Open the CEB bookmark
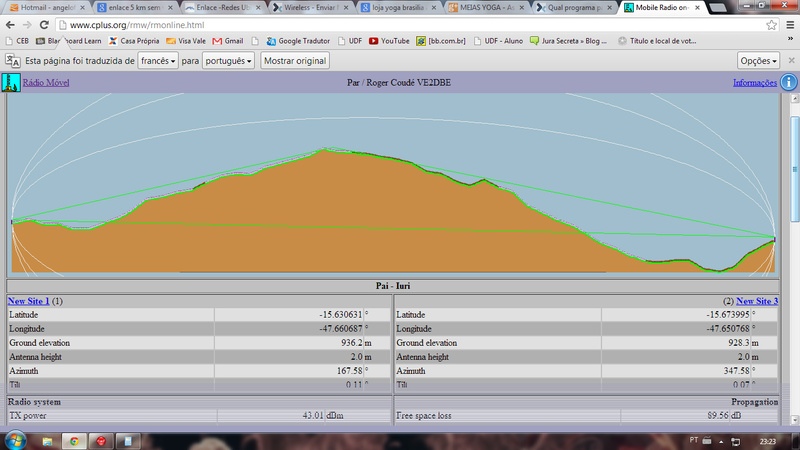The width and height of the screenshot is (800, 450). tap(17, 41)
